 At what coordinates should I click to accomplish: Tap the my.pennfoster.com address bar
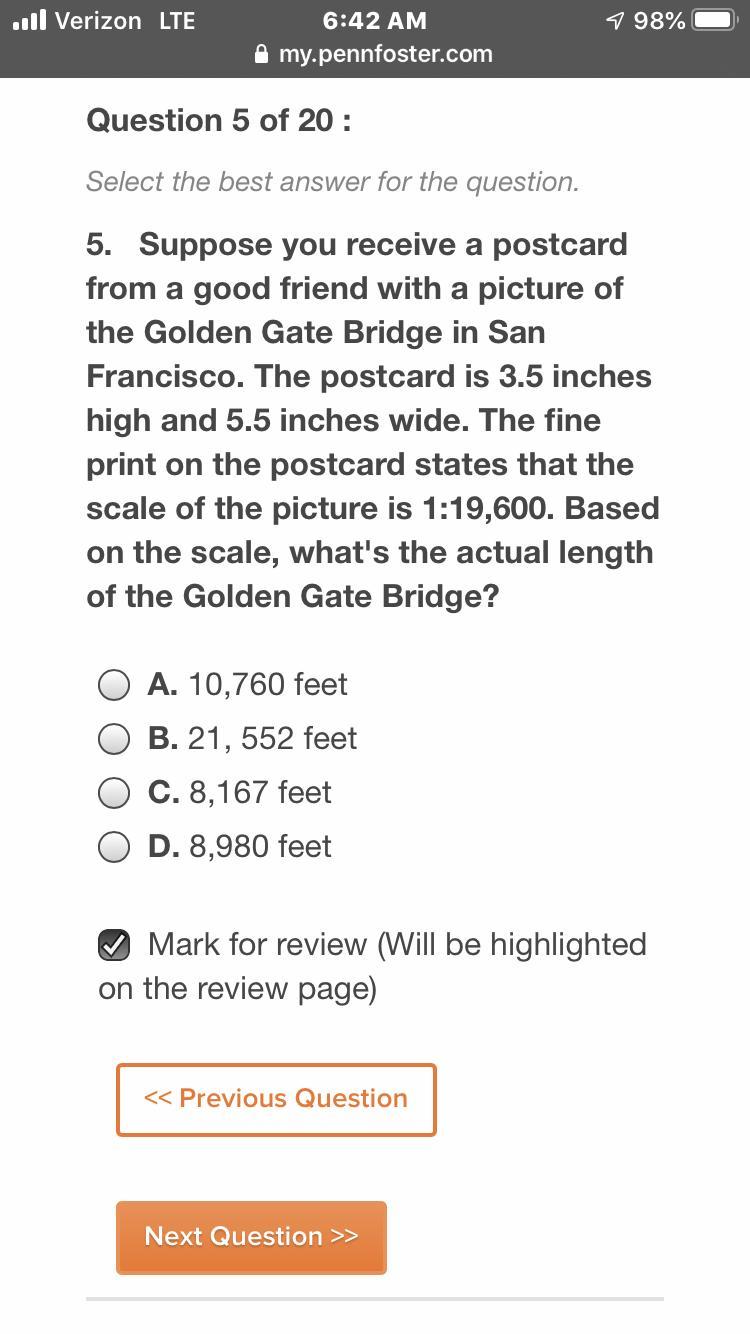[374, 54]
